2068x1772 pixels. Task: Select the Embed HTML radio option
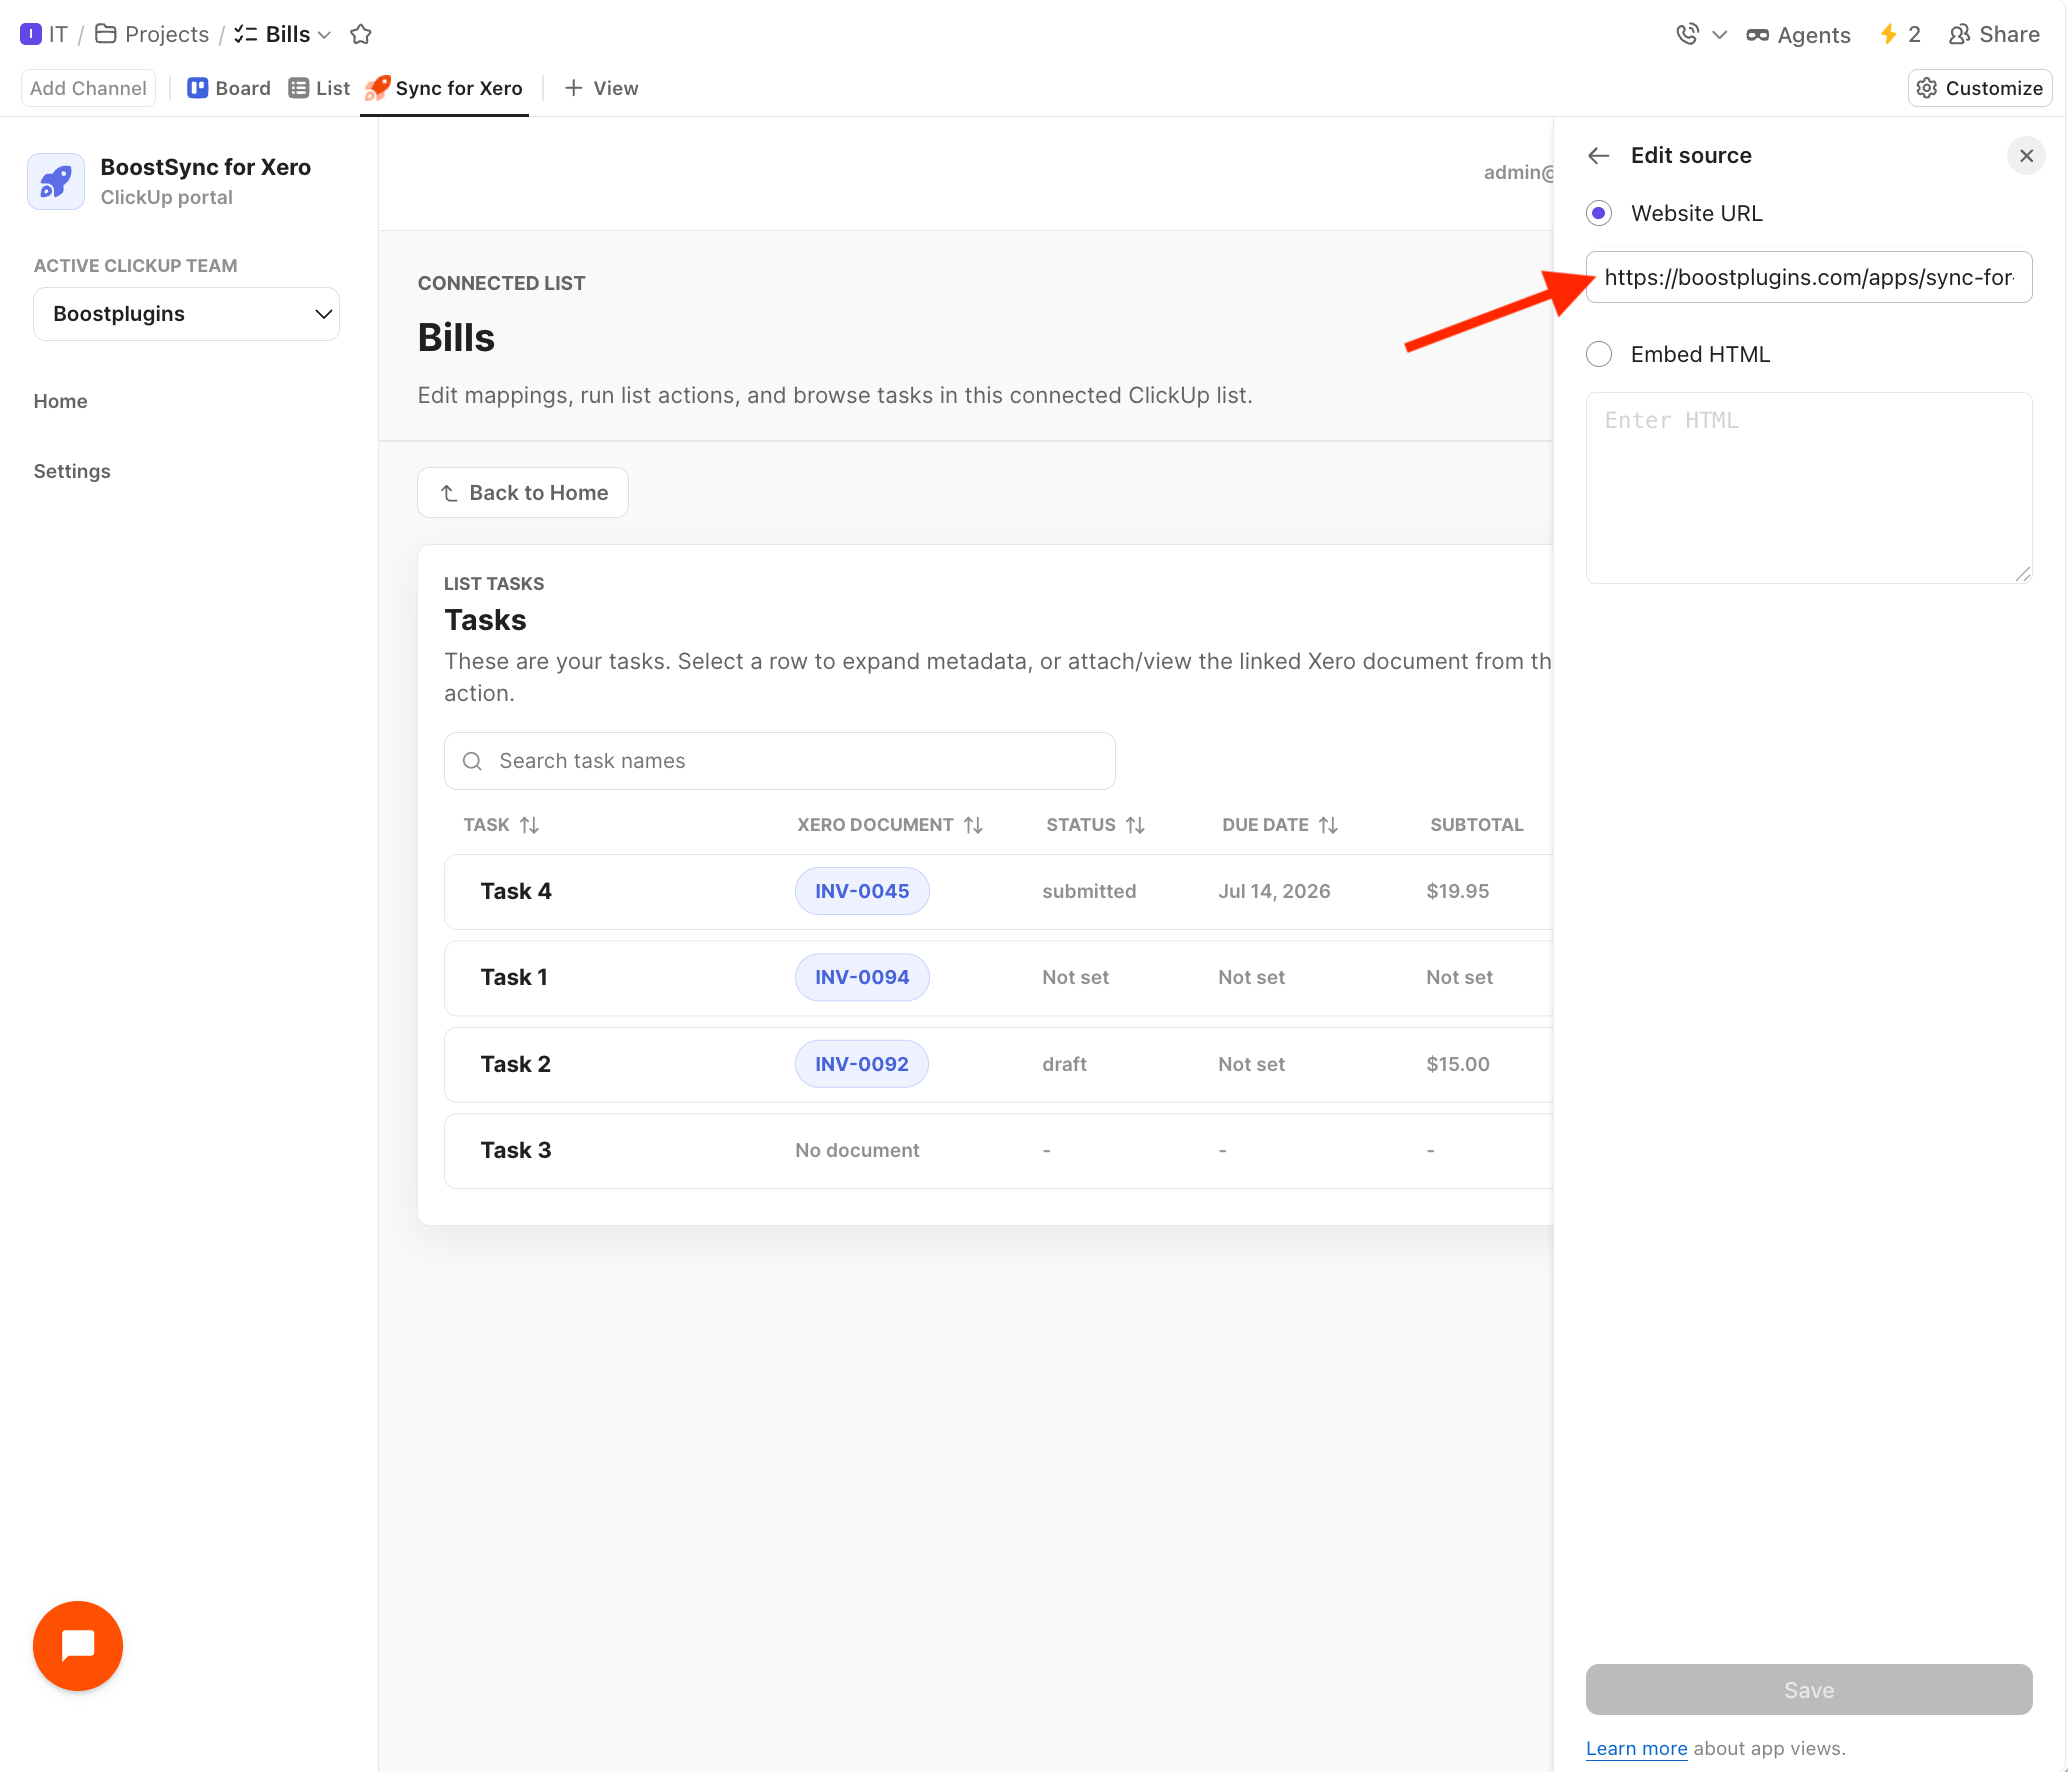[x=1599, y=354]
